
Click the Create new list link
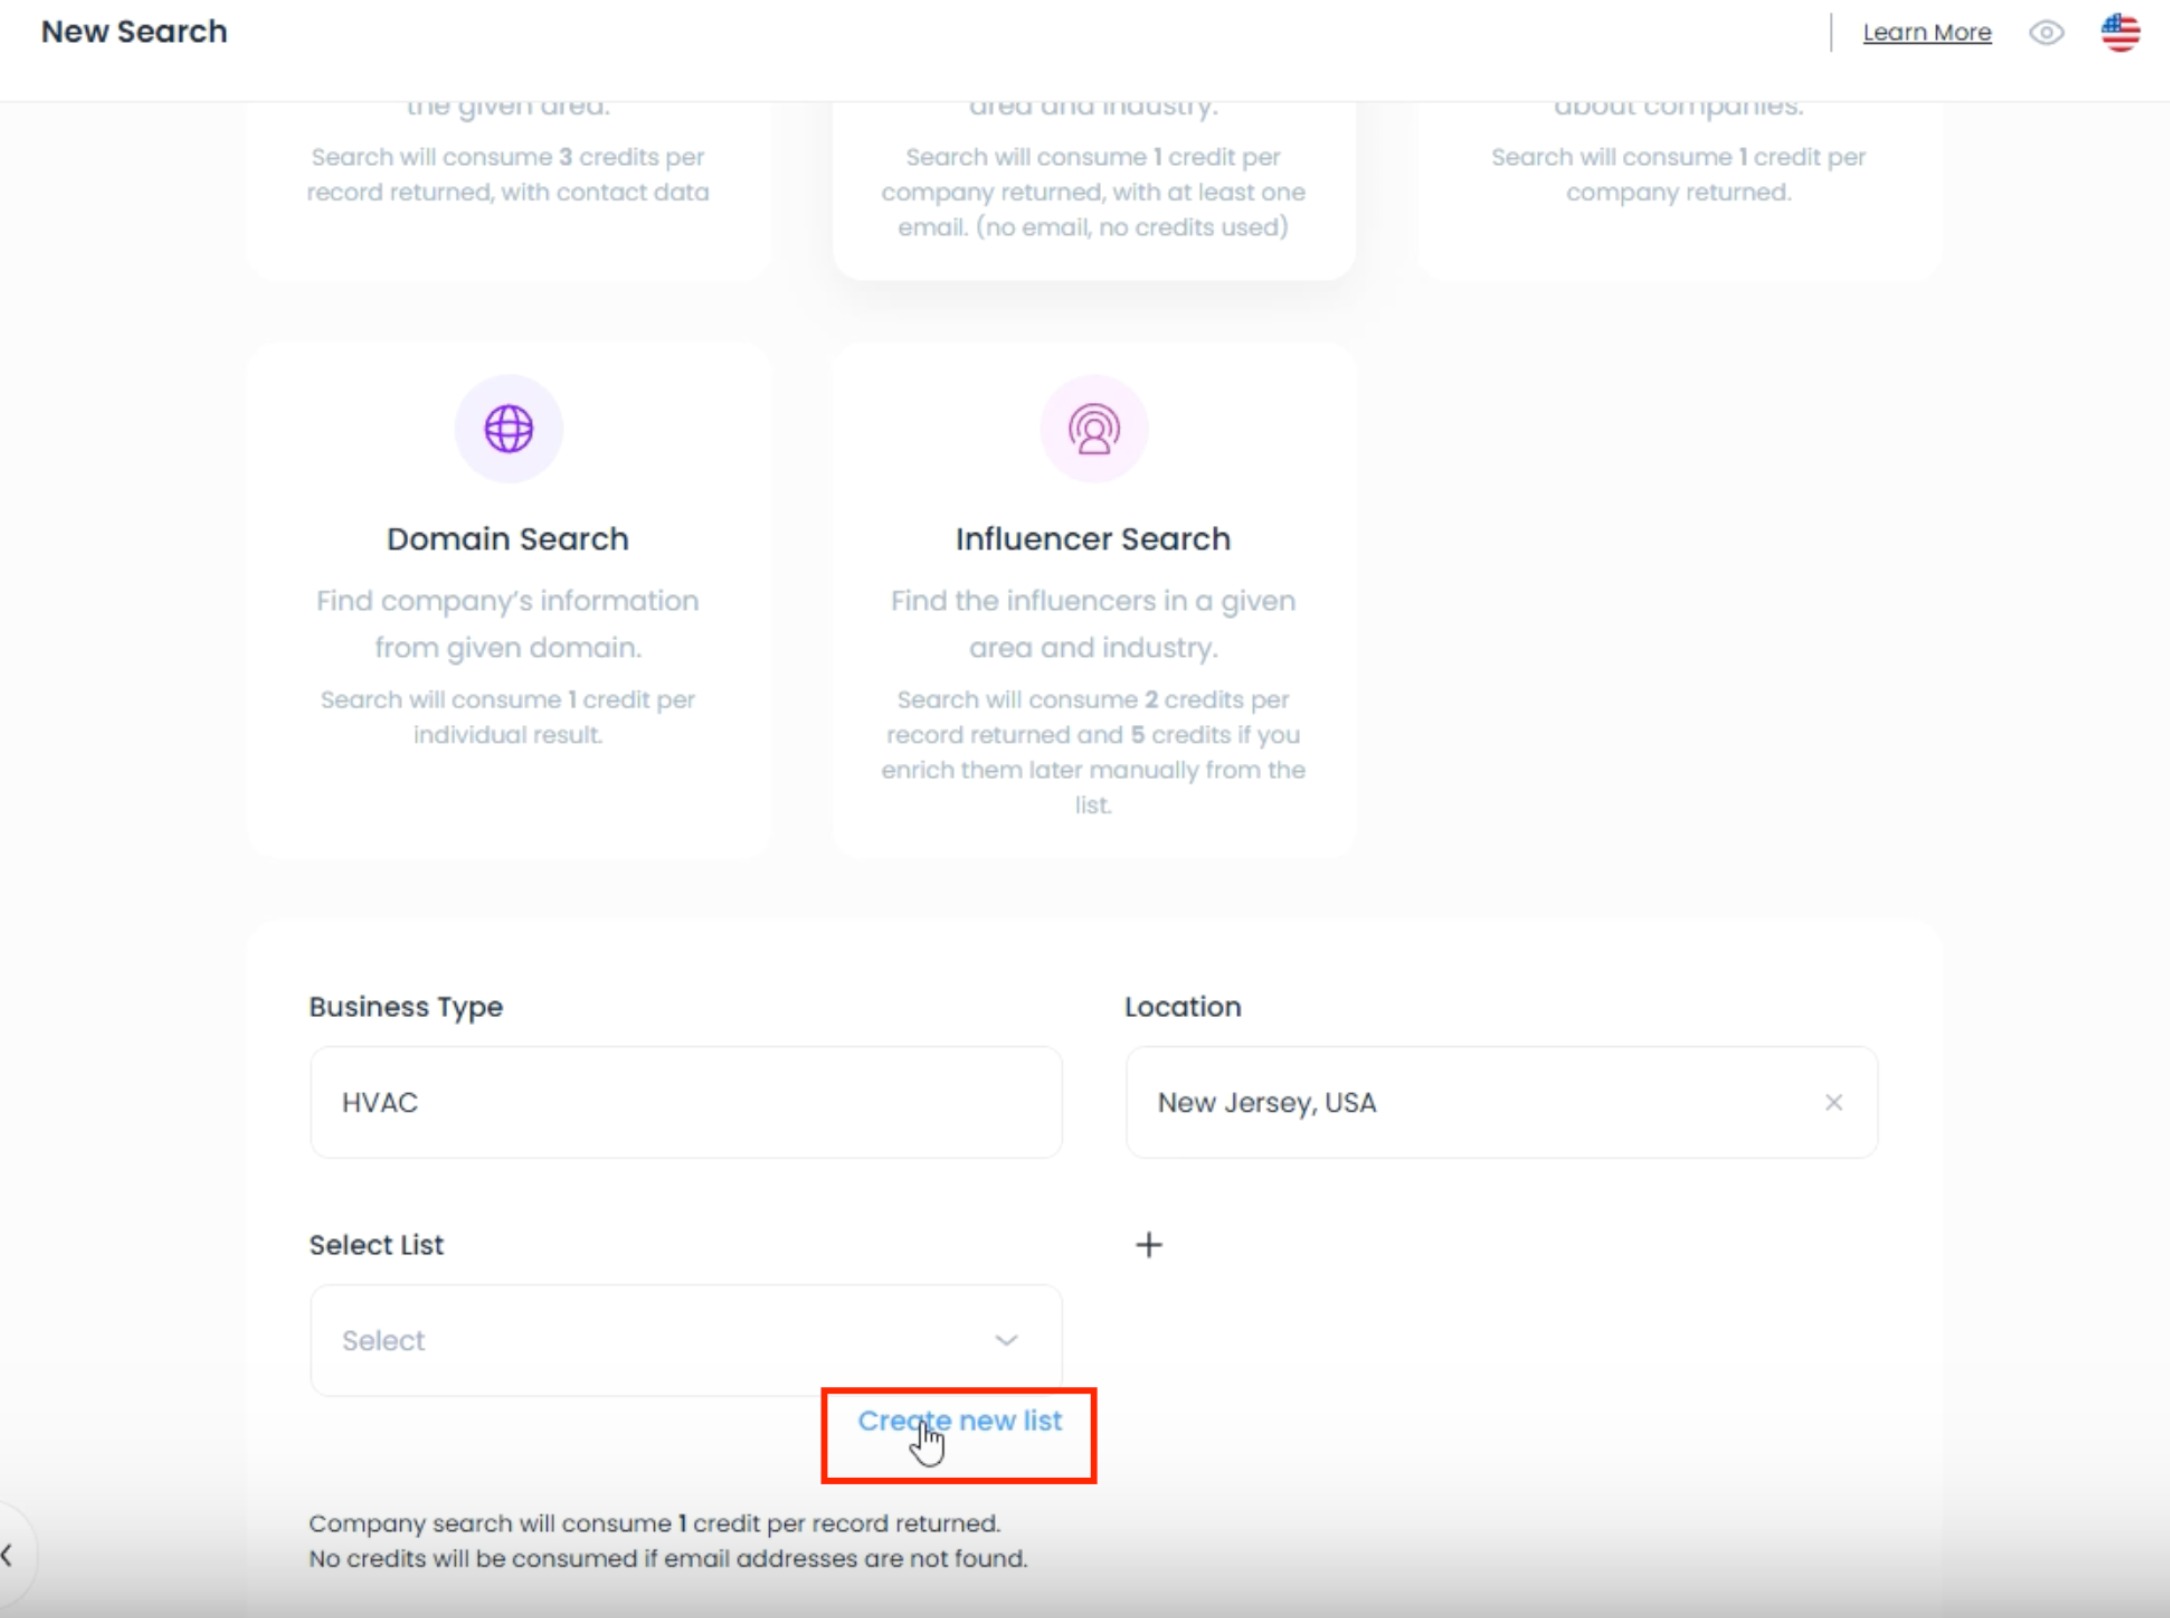click(x=959, y=1421)
